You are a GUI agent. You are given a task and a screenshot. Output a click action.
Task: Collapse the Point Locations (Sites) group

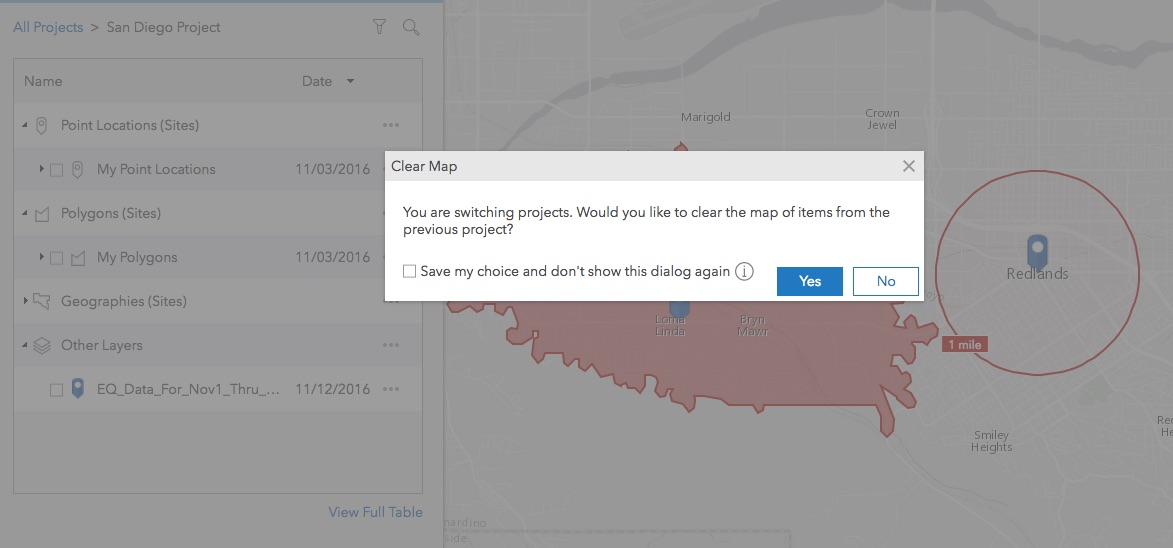click(25, 125)
